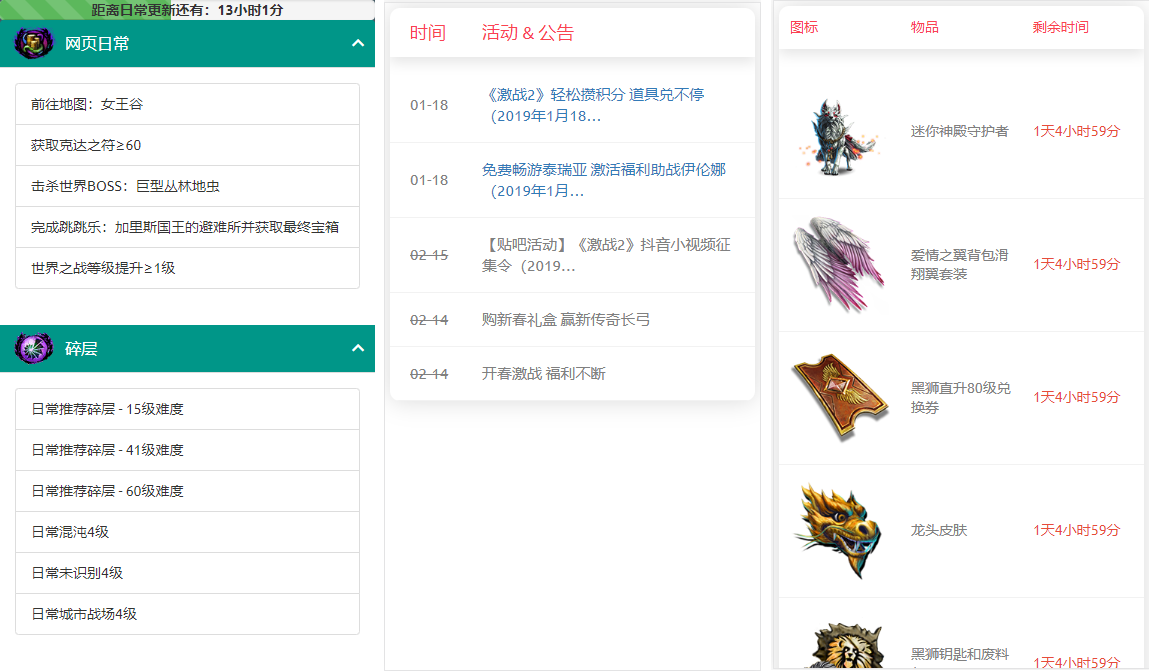
Task: Click the 物品 column header
Action: [924, 27]
